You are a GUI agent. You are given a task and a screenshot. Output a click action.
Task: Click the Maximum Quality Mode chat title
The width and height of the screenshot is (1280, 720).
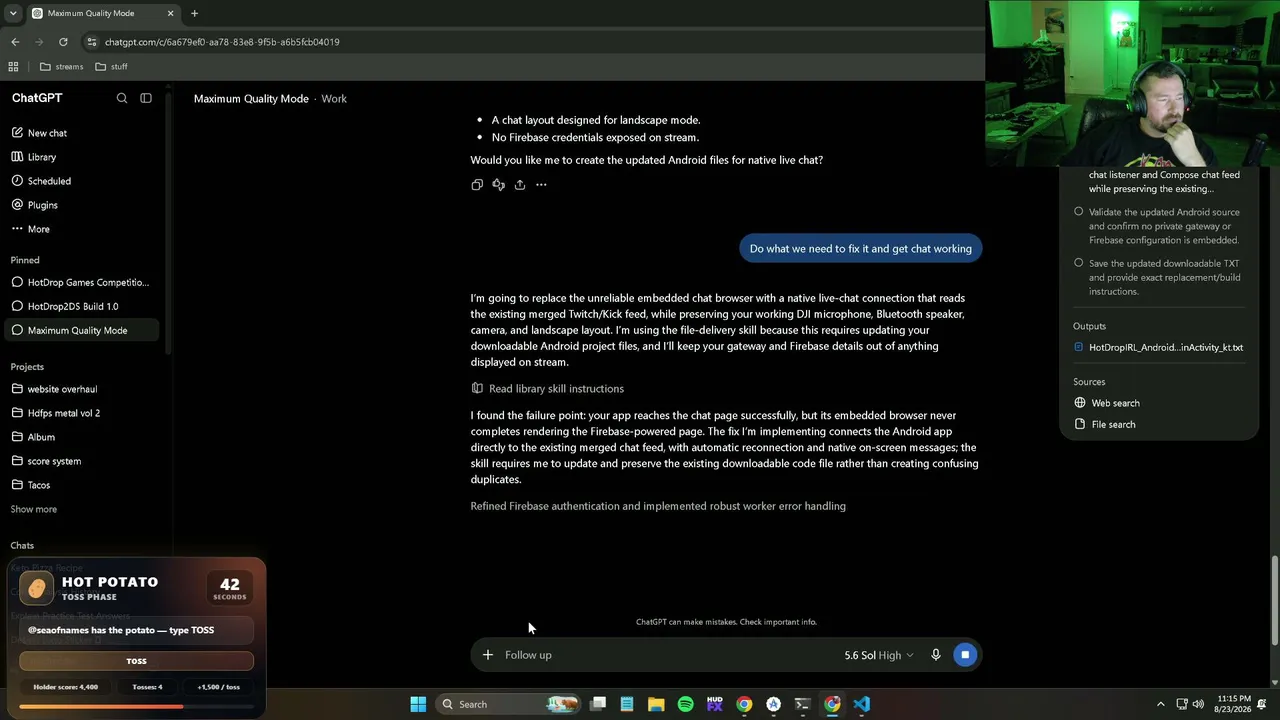(x=251, y=99)
